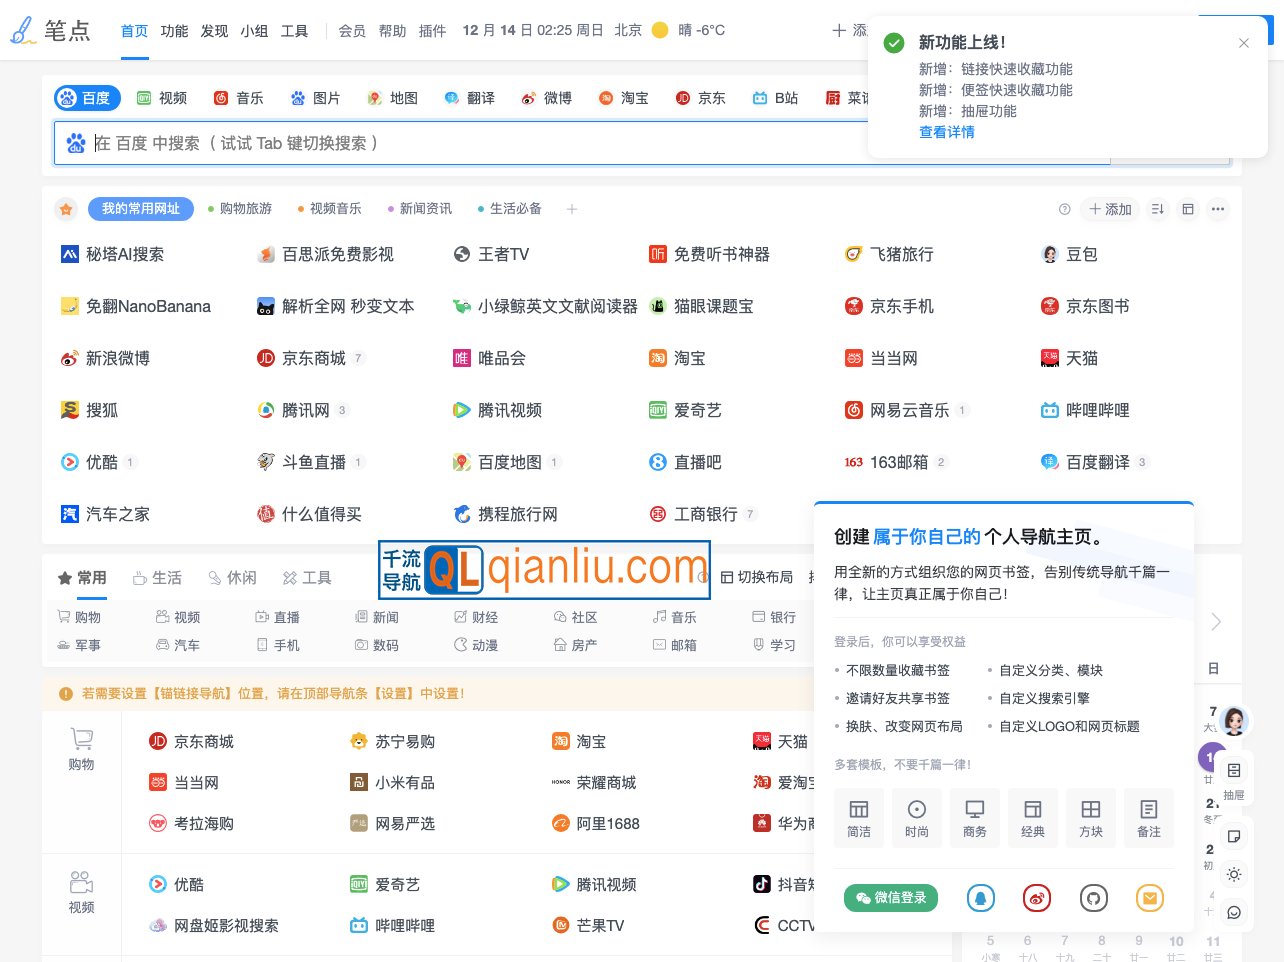1284x962 pixels.
Task: Click the 查看详情 link in the notice
Action: point(947,132)
